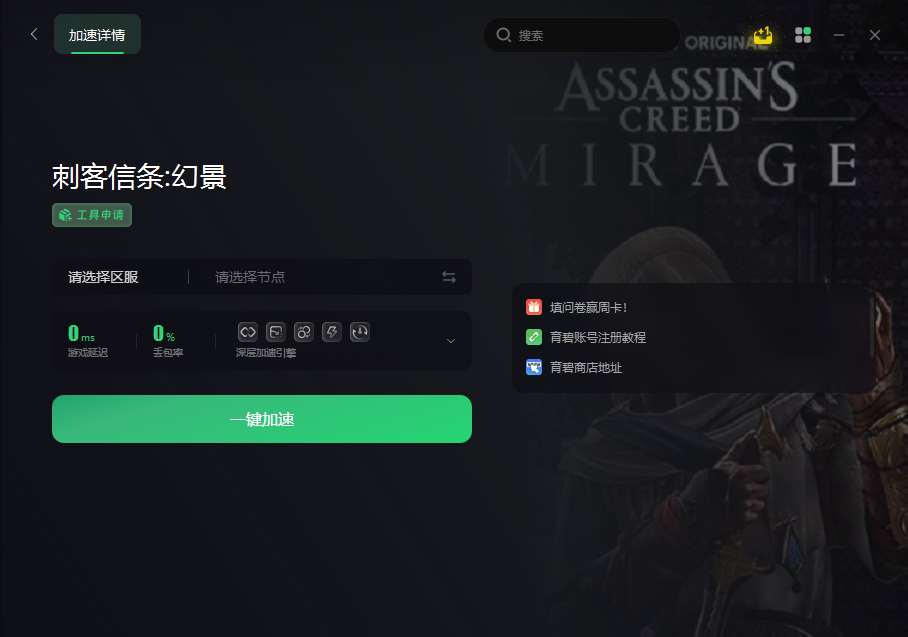Open the 请选择节点 node selector
The height and width of the screenshot is (637, 908).
tap(250, 277)
